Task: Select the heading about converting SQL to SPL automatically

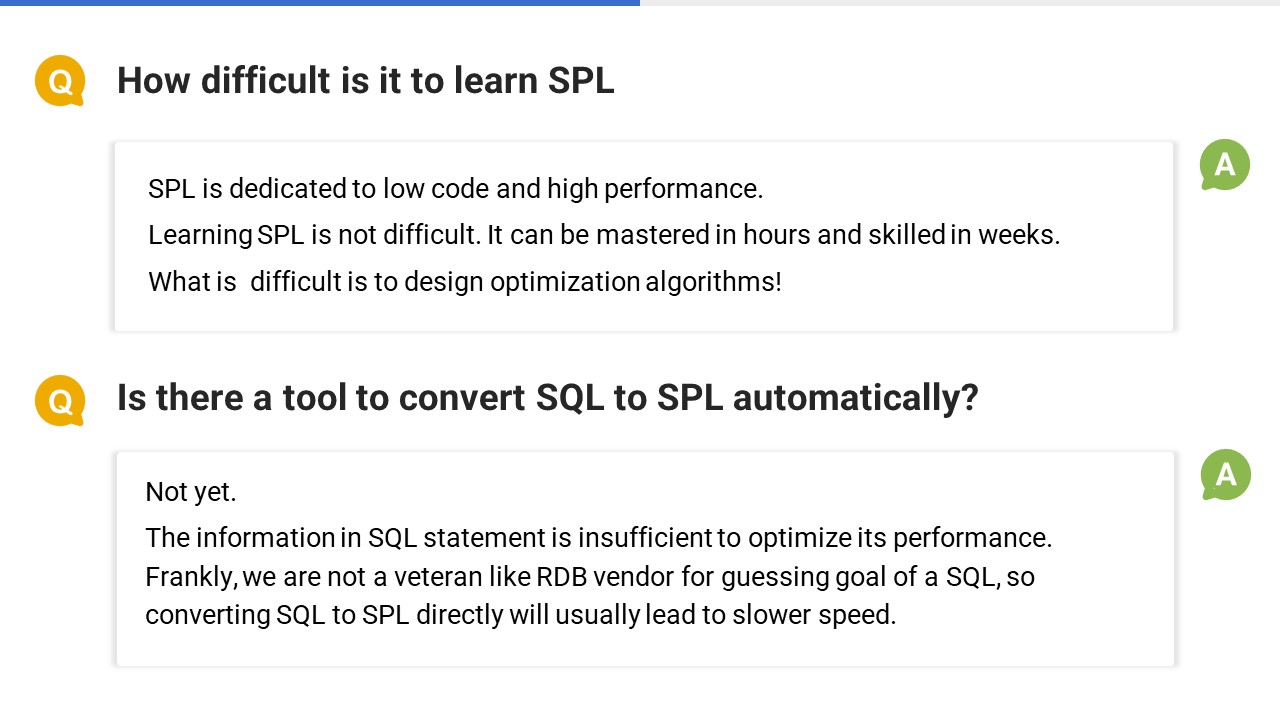Action: click(x=547, y=397)
